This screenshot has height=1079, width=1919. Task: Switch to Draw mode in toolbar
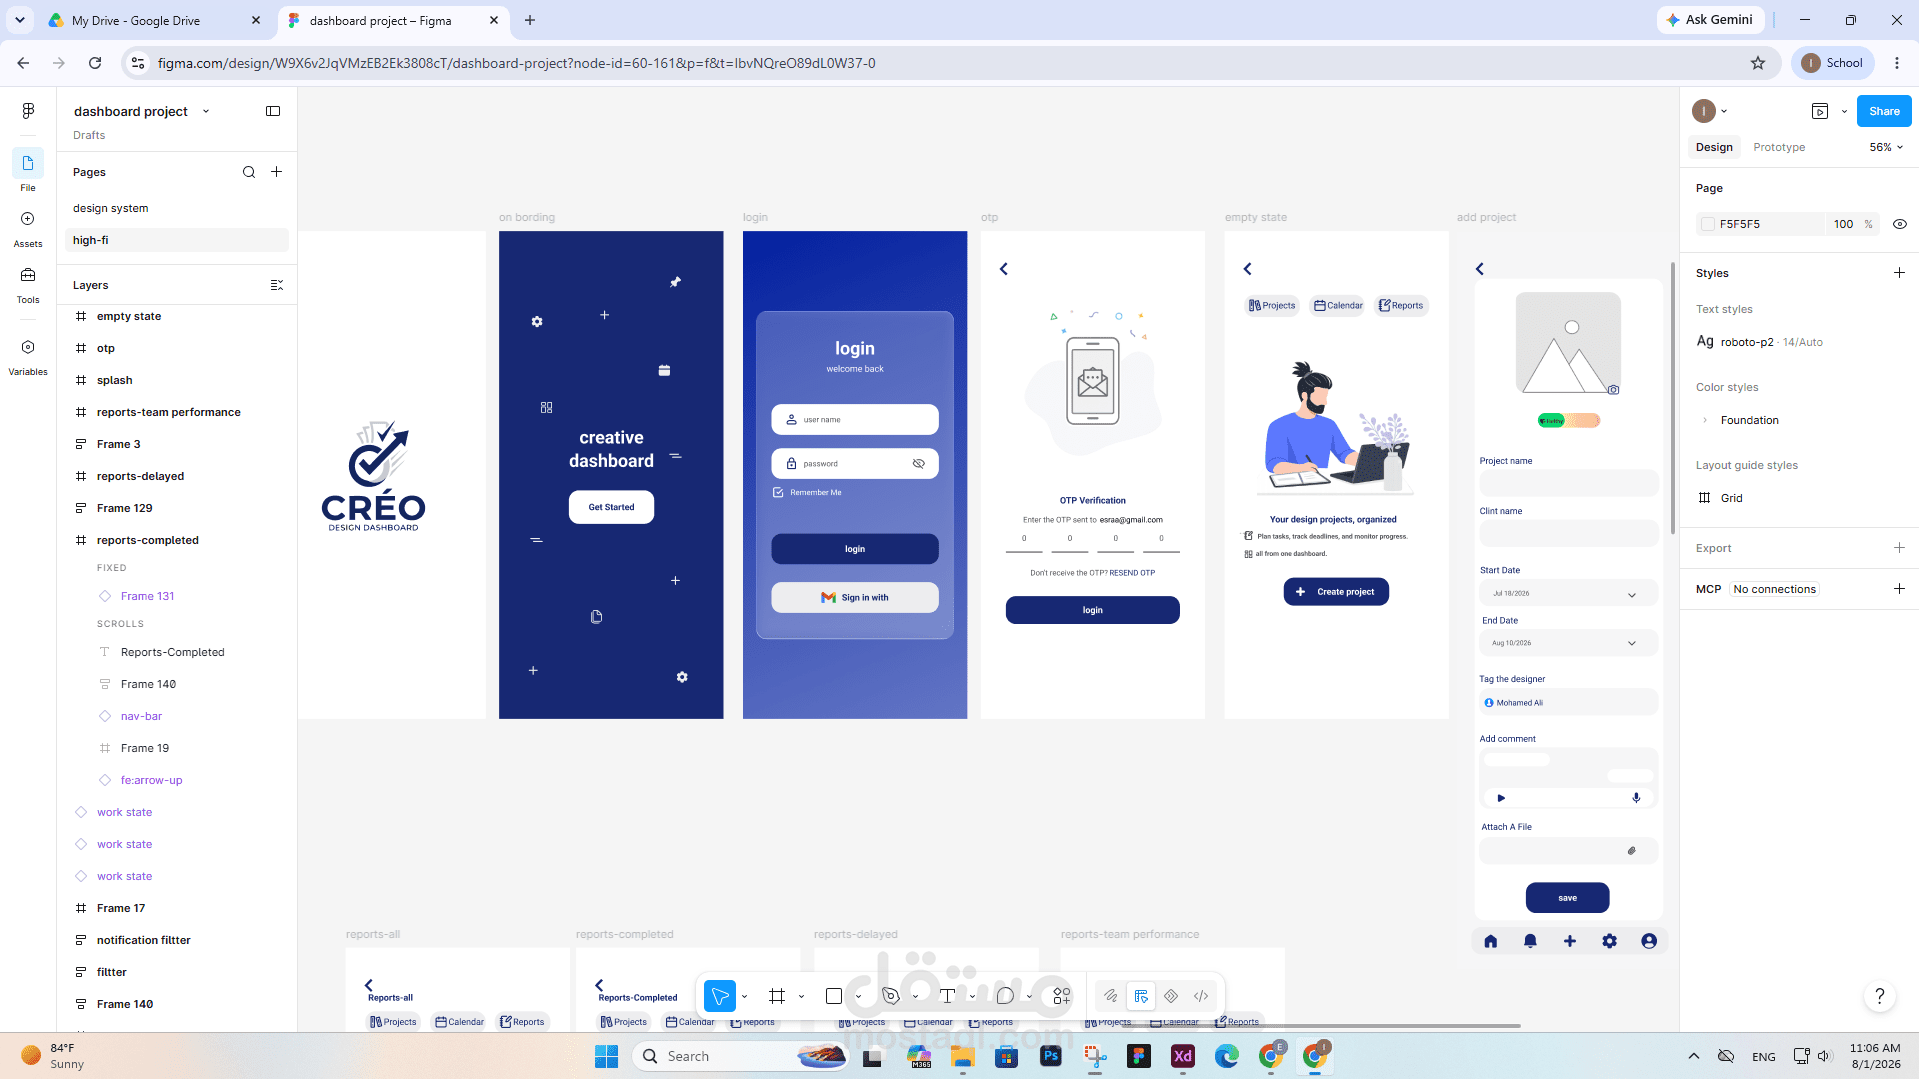click(x=1110, y=996)
